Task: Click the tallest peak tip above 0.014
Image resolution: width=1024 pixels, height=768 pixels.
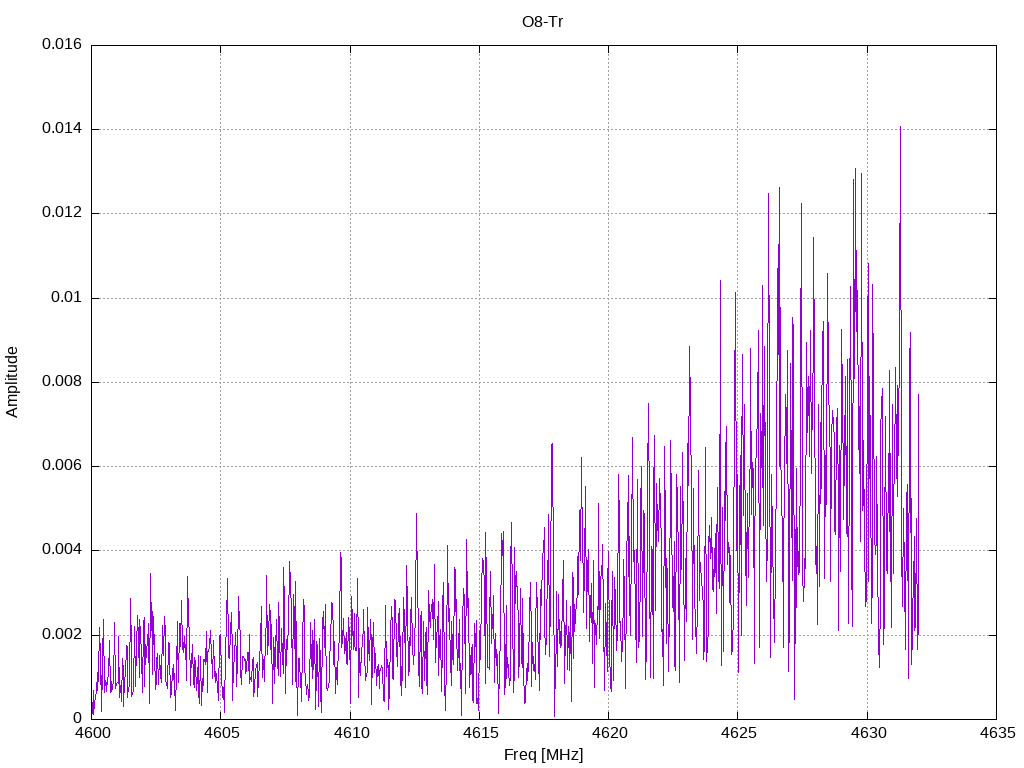Action: 900,127
